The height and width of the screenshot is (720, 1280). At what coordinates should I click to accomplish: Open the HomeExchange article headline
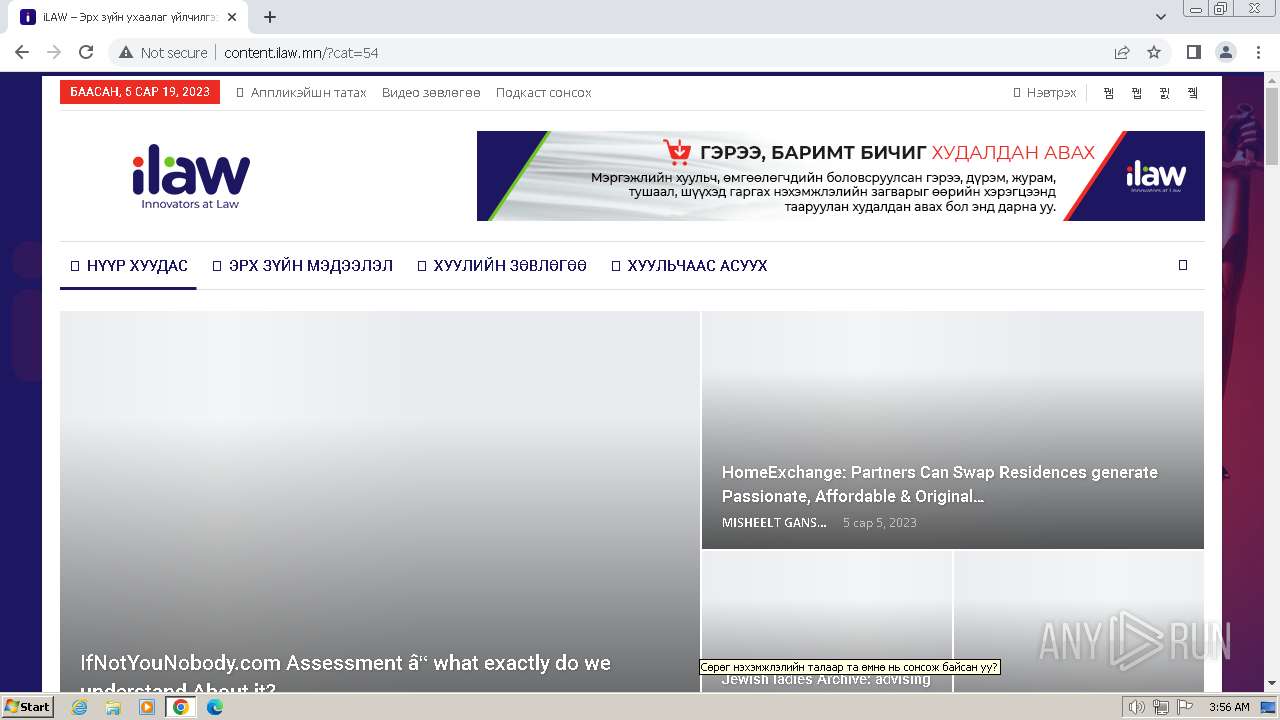click(x=940, y=484)
